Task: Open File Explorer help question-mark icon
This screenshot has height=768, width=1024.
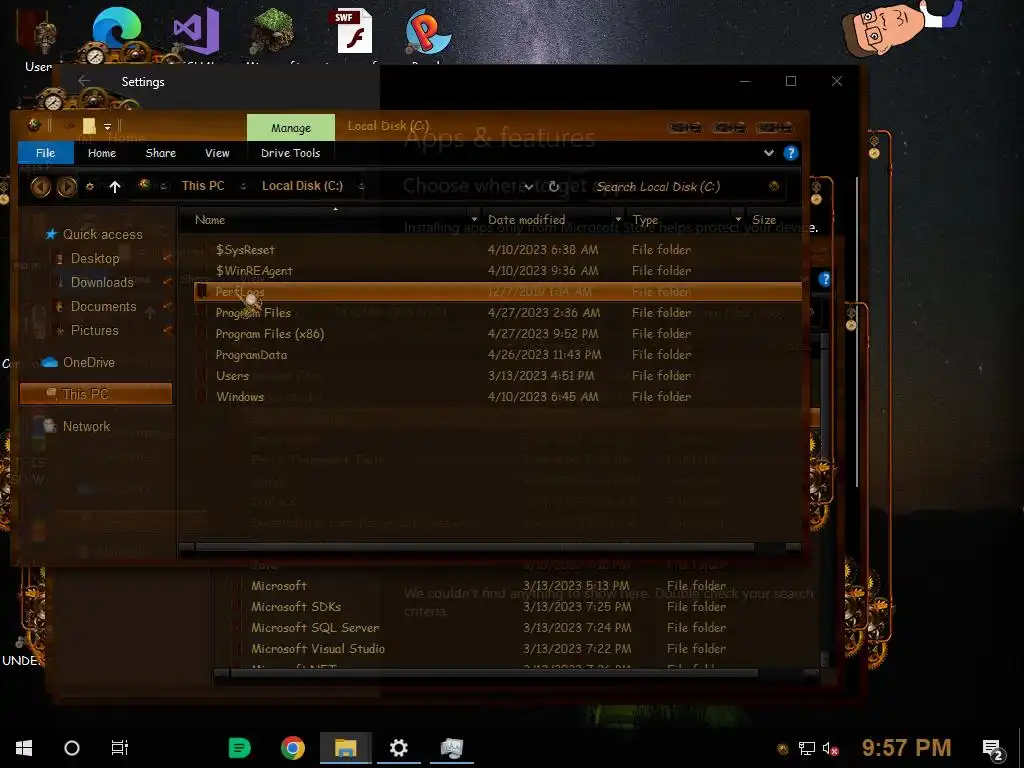Action: click(x=790, y=153)
